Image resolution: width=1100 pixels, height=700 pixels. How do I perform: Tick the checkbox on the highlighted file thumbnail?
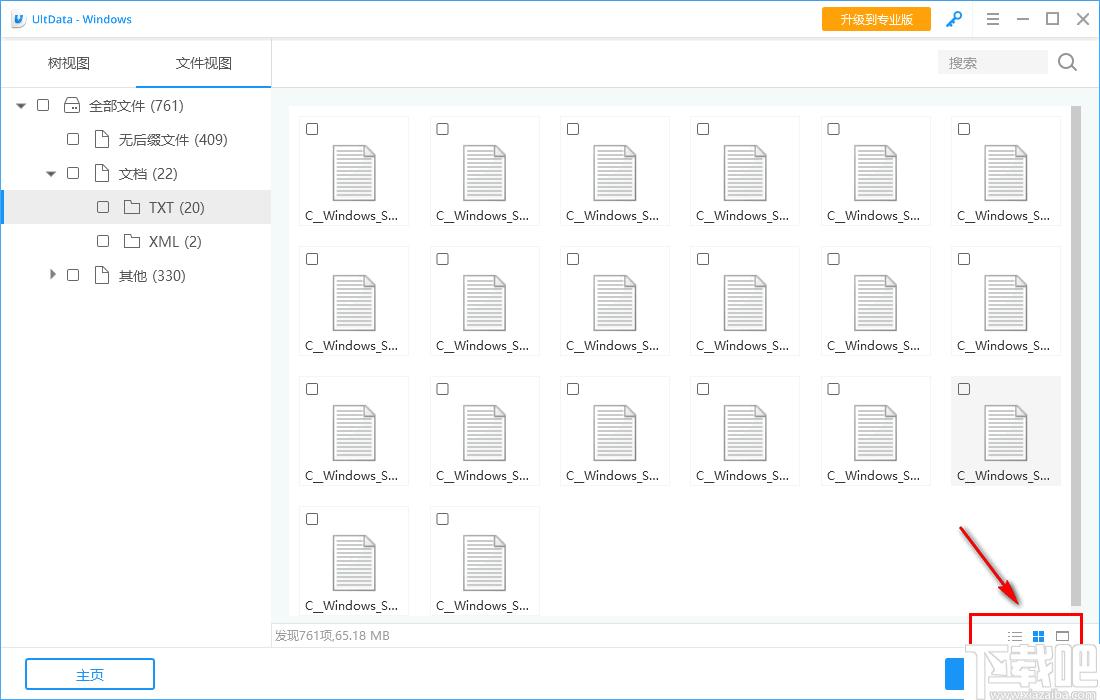[x=964, y=389]
